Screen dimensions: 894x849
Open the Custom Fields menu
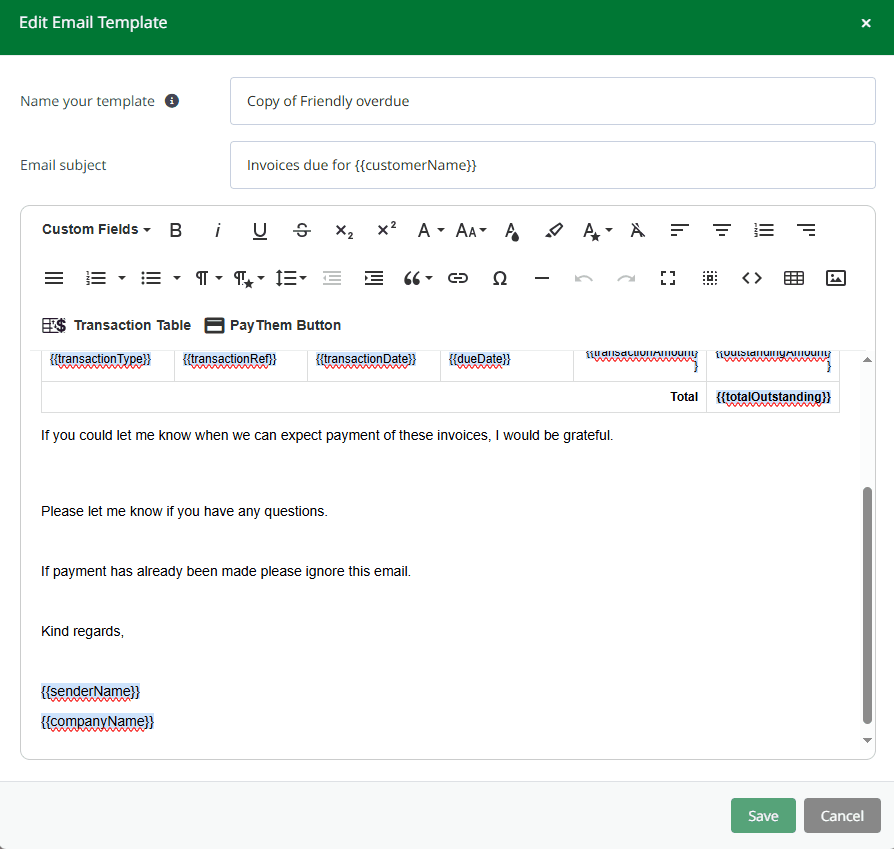click(96, 229)
